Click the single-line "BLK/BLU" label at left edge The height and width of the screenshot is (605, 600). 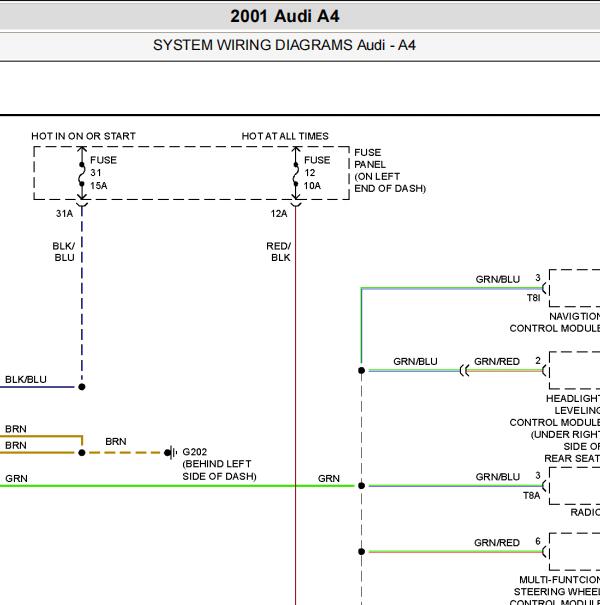[26, 380]
